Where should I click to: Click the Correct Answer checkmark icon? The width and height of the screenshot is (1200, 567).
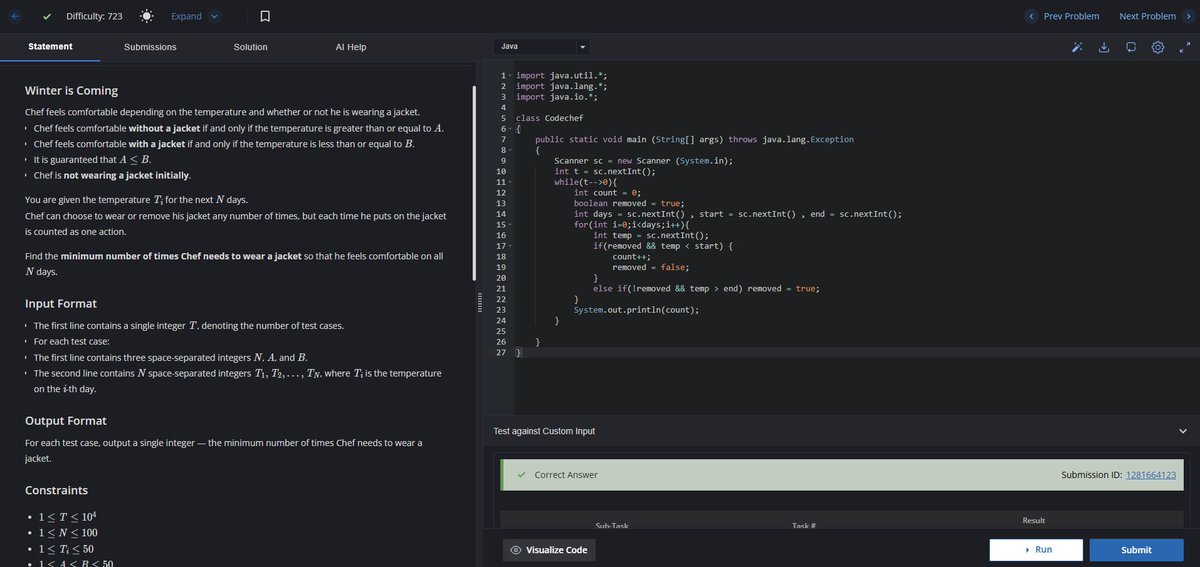coord(522,475)
